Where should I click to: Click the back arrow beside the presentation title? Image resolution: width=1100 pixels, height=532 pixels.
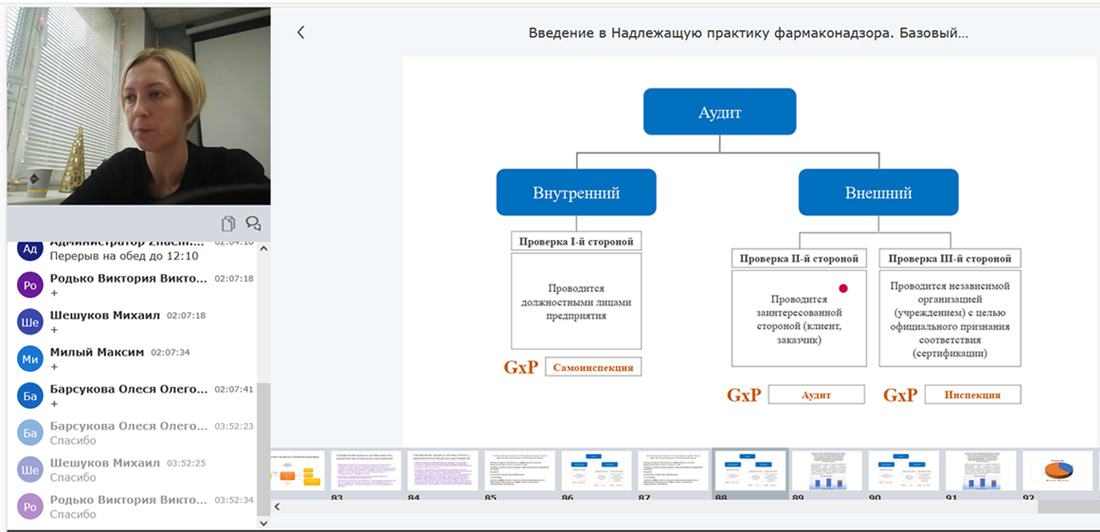[301, 32]
